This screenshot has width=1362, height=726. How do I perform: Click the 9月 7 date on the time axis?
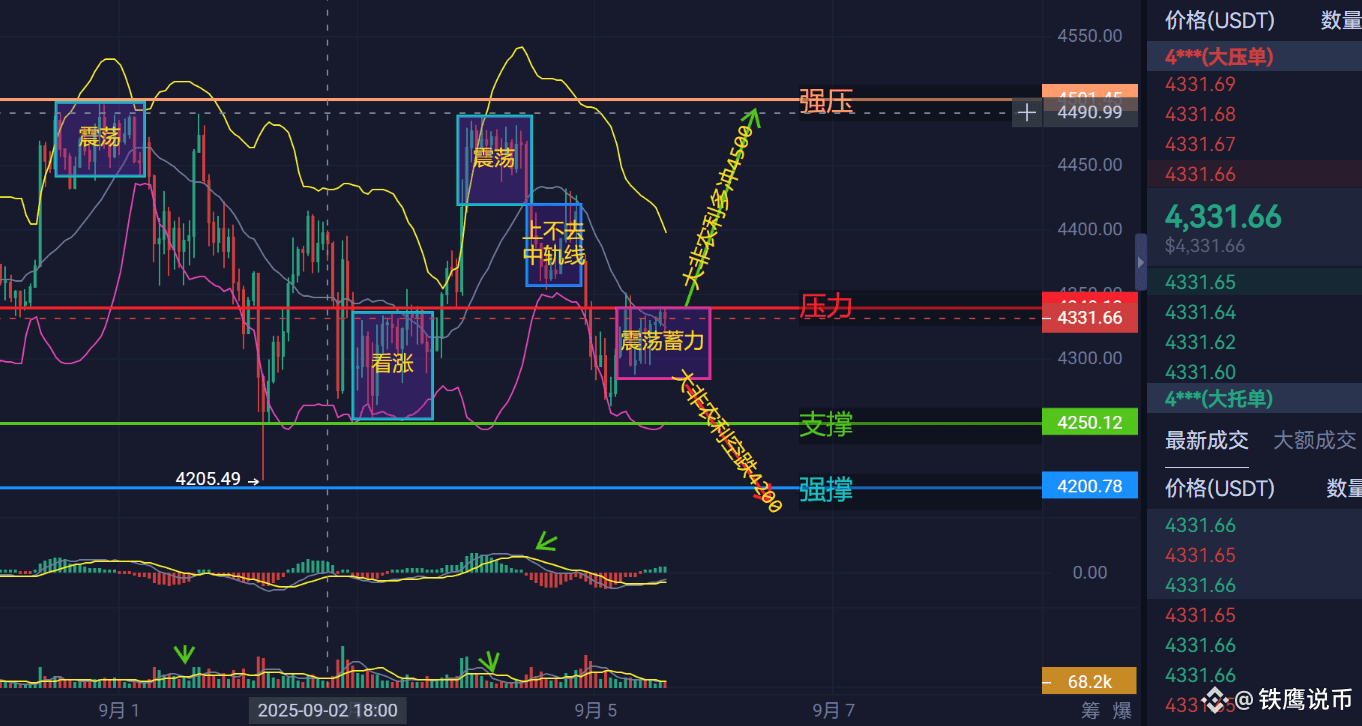(834, 711)
